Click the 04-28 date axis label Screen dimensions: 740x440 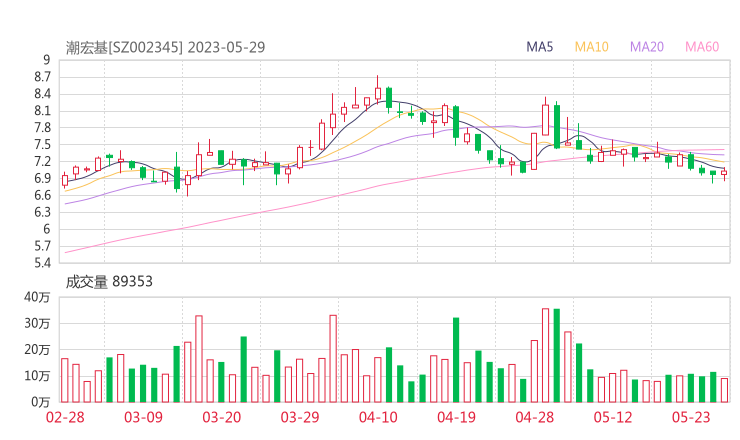[x=535, y=417]
